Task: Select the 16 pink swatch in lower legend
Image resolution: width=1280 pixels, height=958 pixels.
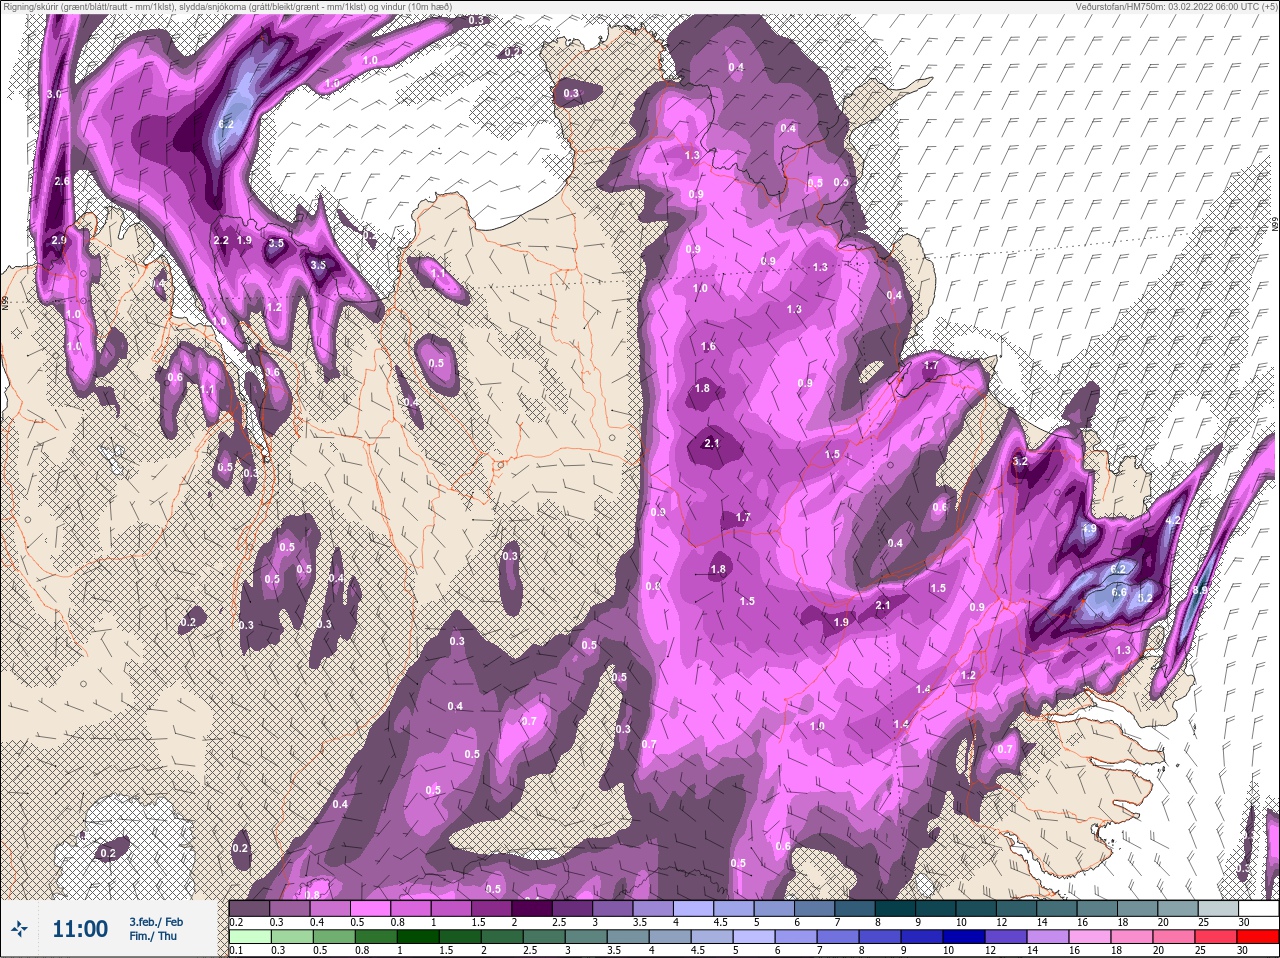Action: [1088, 937]
